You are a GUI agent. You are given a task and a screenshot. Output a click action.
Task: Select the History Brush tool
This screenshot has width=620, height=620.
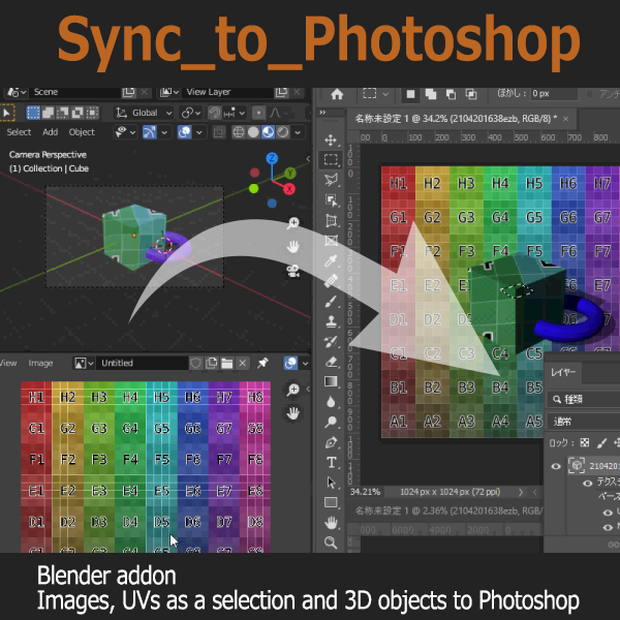331,342
